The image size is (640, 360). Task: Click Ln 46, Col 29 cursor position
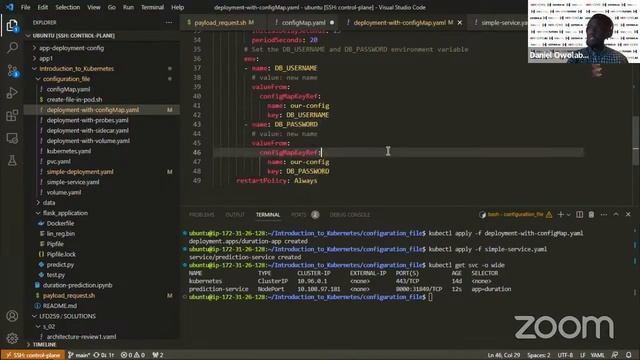504,355
